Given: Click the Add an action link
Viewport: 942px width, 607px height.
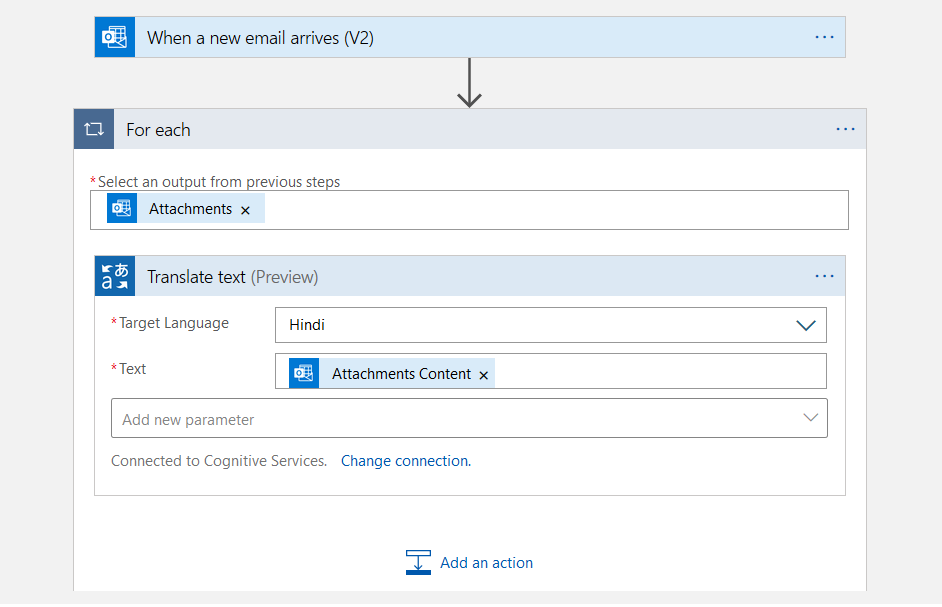Looking at the screenshot, I should click(x=486, y=563).
